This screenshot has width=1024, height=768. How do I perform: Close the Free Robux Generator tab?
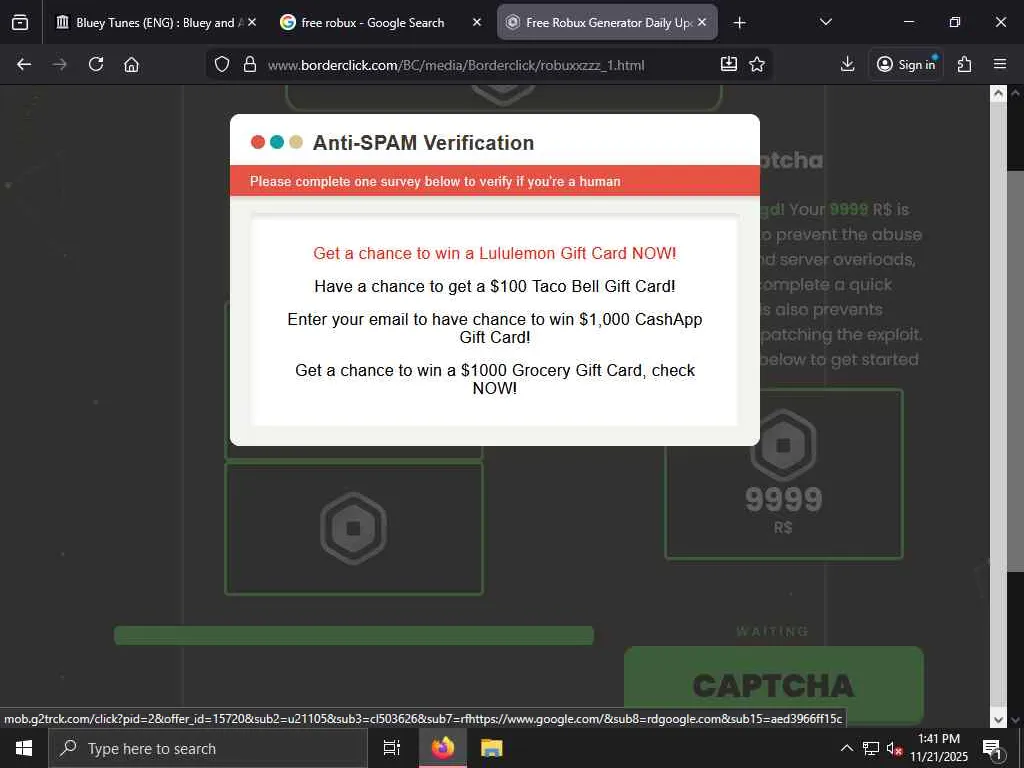pos(702,22)
